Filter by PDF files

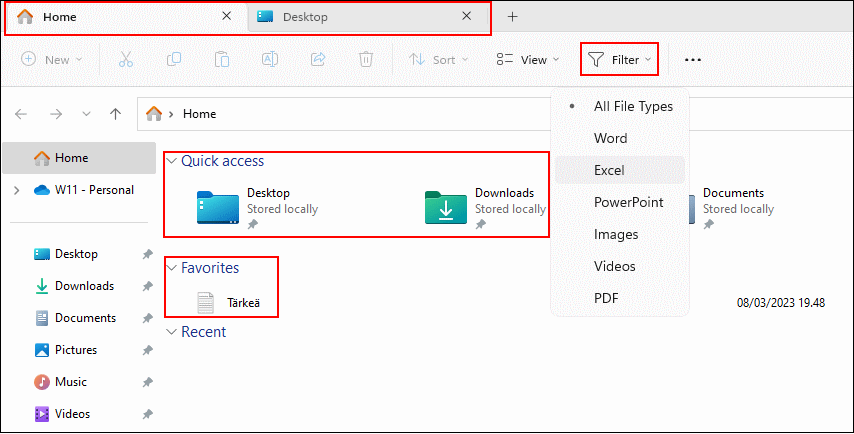coord(620,298)
